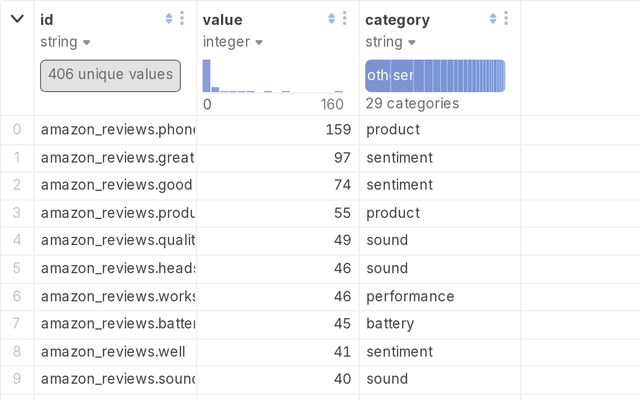The height and width of the screenshot is (400, 640).
Task: Open the id column options menu
Action: click(x=181, y=18)
